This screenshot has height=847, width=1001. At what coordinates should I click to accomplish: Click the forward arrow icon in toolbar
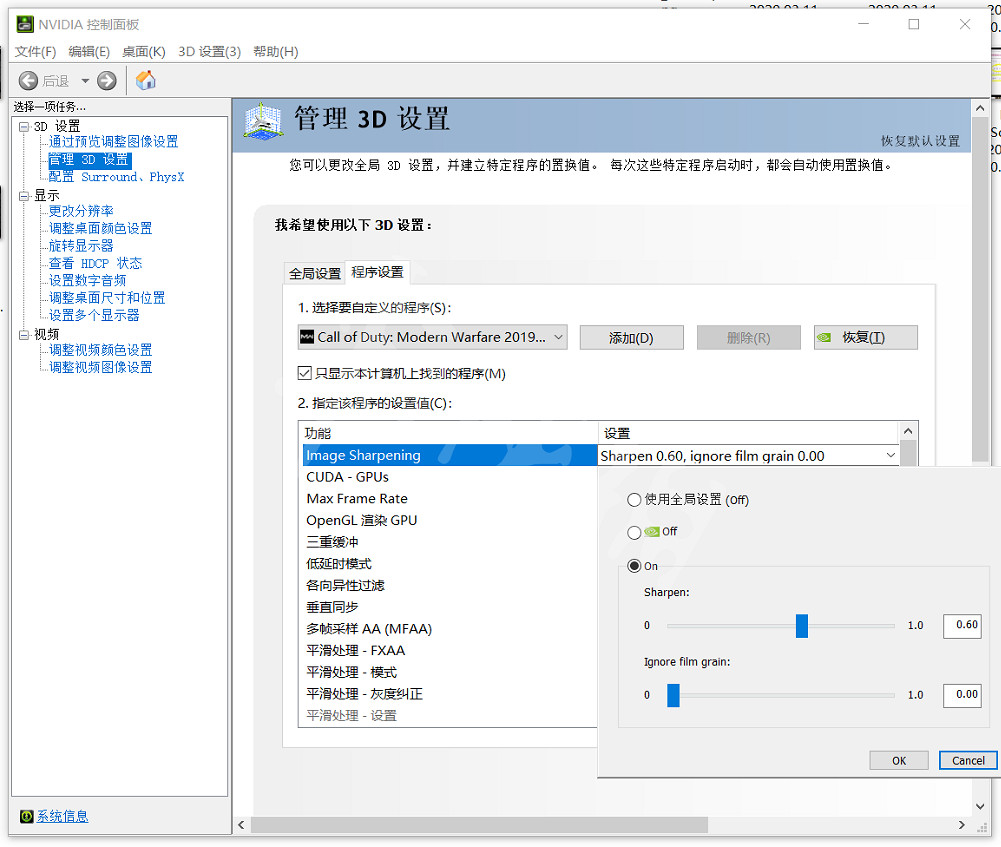point(107,81)
